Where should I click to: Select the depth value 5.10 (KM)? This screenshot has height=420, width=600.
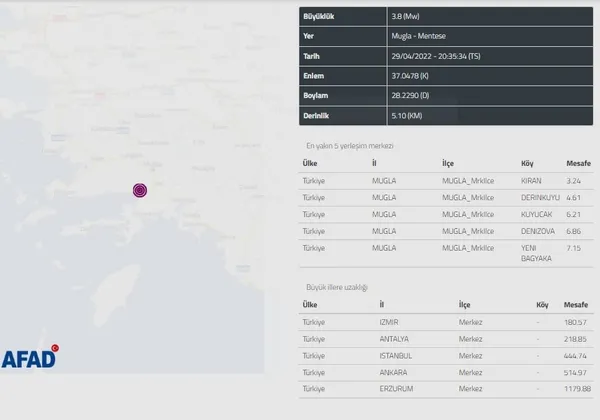tap(406, 116)
